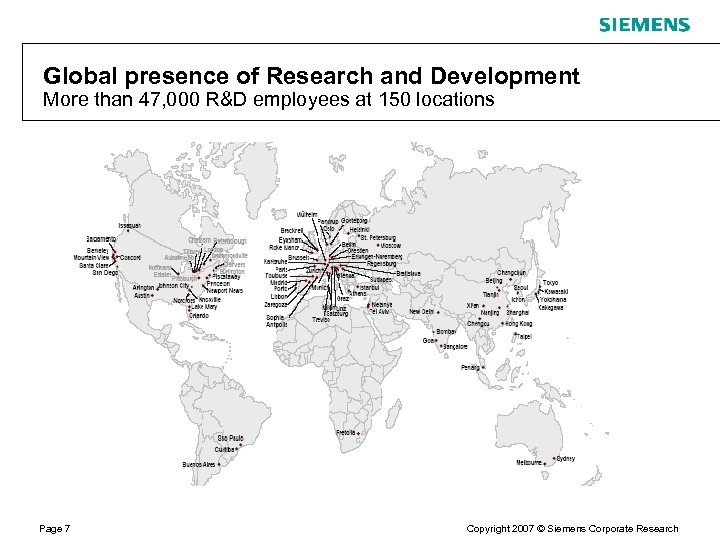
Task: Click the 'Johnson City' map label
Action: tap(174, 286)
